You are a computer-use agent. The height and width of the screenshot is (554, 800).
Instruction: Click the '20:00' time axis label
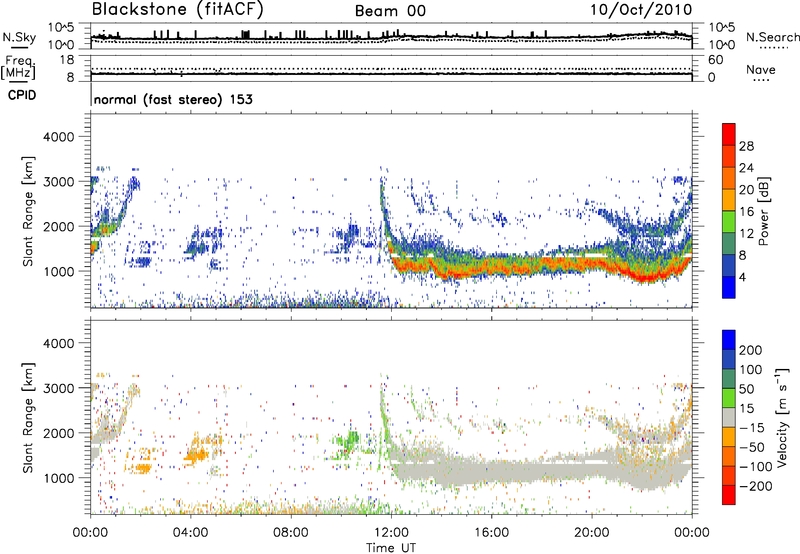pyautogui.click(x=592, y=533)
